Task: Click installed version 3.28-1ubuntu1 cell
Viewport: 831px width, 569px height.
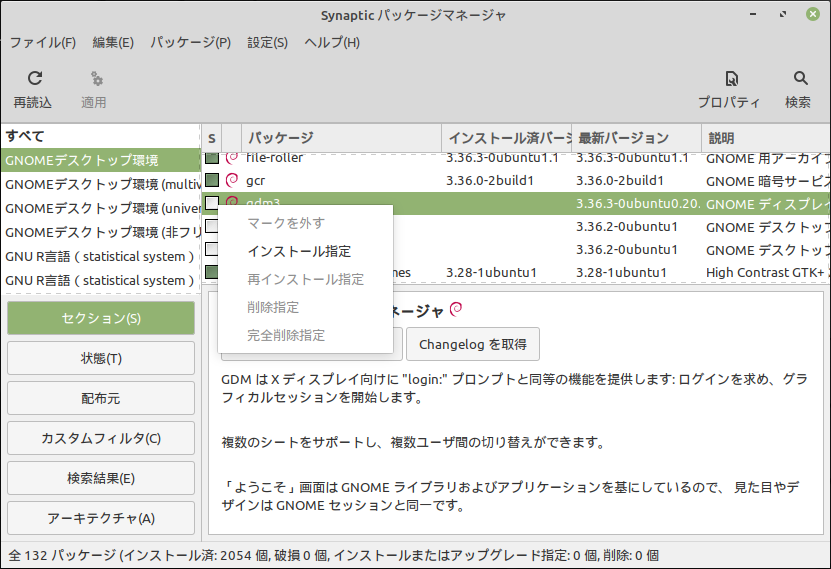Action: (491, 272)
